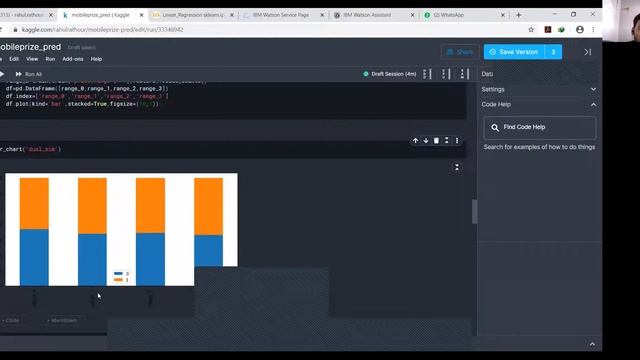Move the dual_sim cell up
Image resolution: width=640 pixels, height=360 pixels.
(x=415, y=140)
